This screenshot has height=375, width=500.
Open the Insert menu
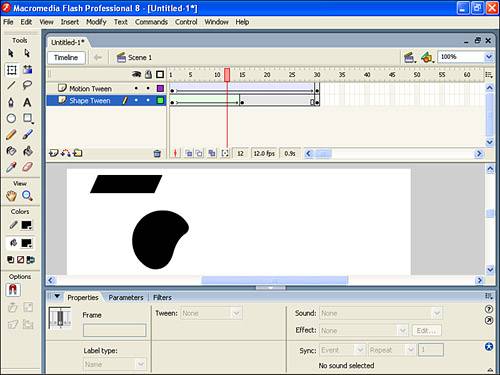70,22
